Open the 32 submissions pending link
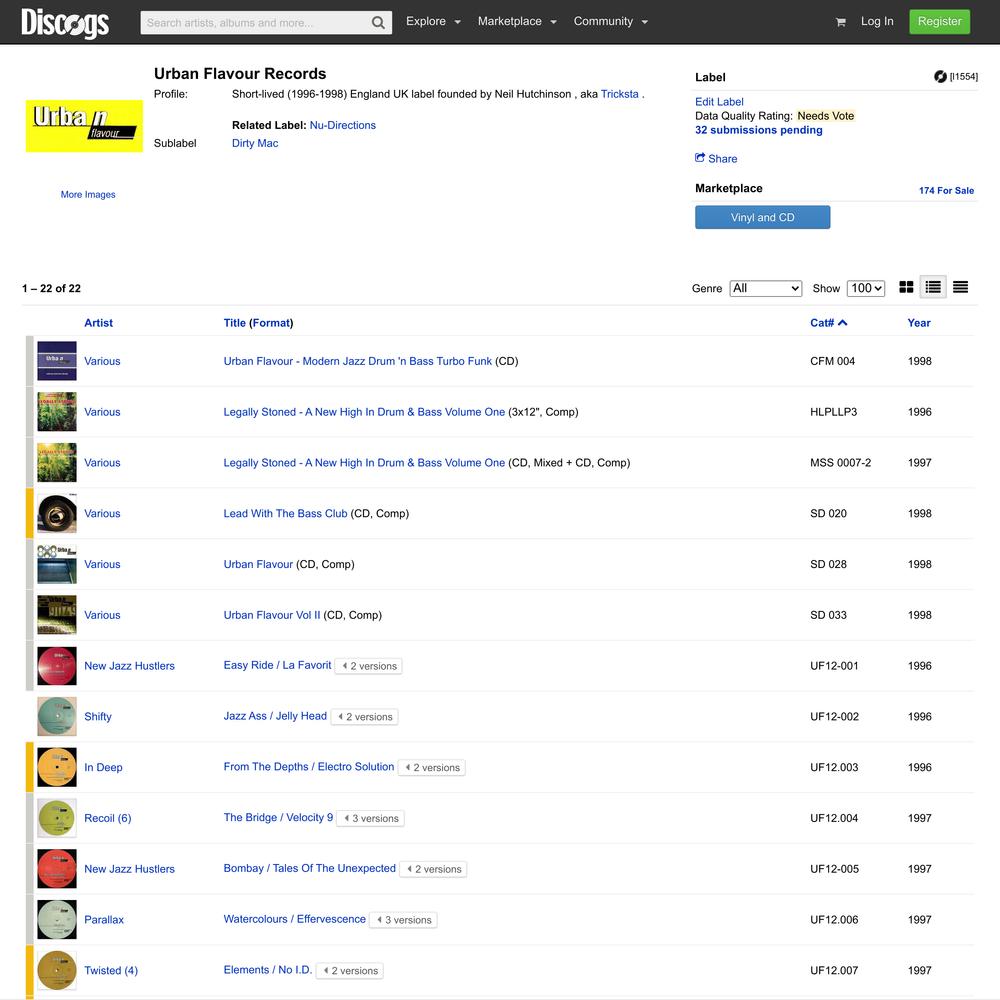This screenshot has width=1000, height=1000. point(758,130)
